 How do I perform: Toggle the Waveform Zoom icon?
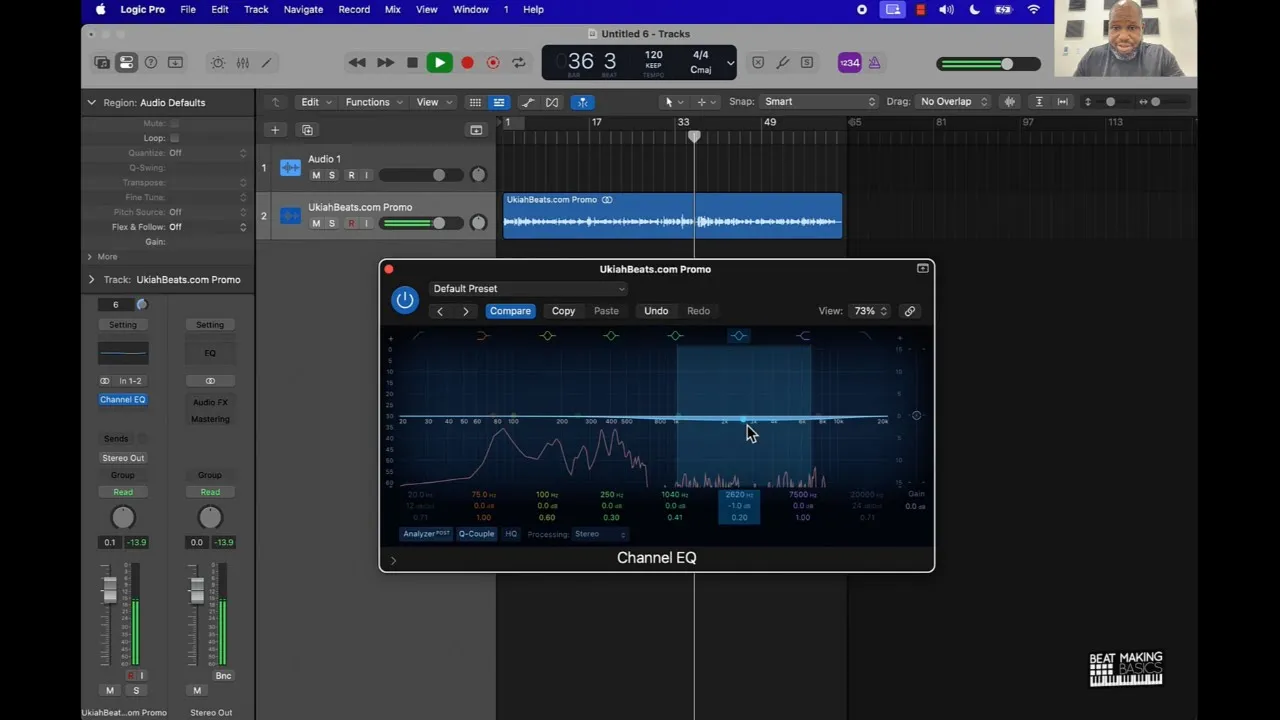pos(1010,102)
